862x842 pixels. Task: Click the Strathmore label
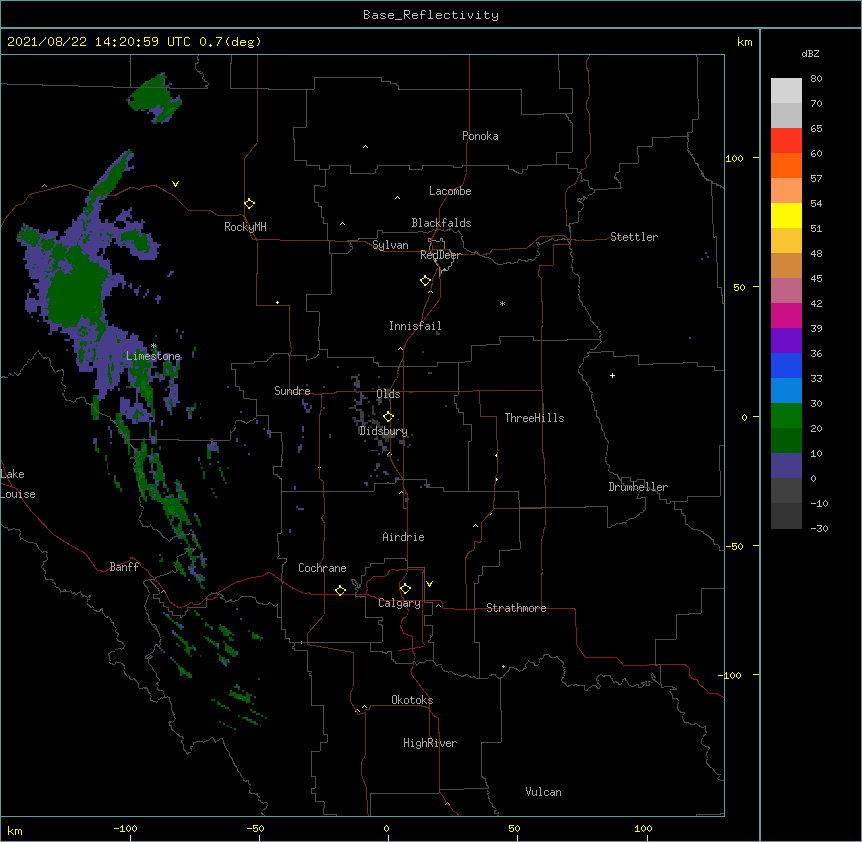pos(516,608)
